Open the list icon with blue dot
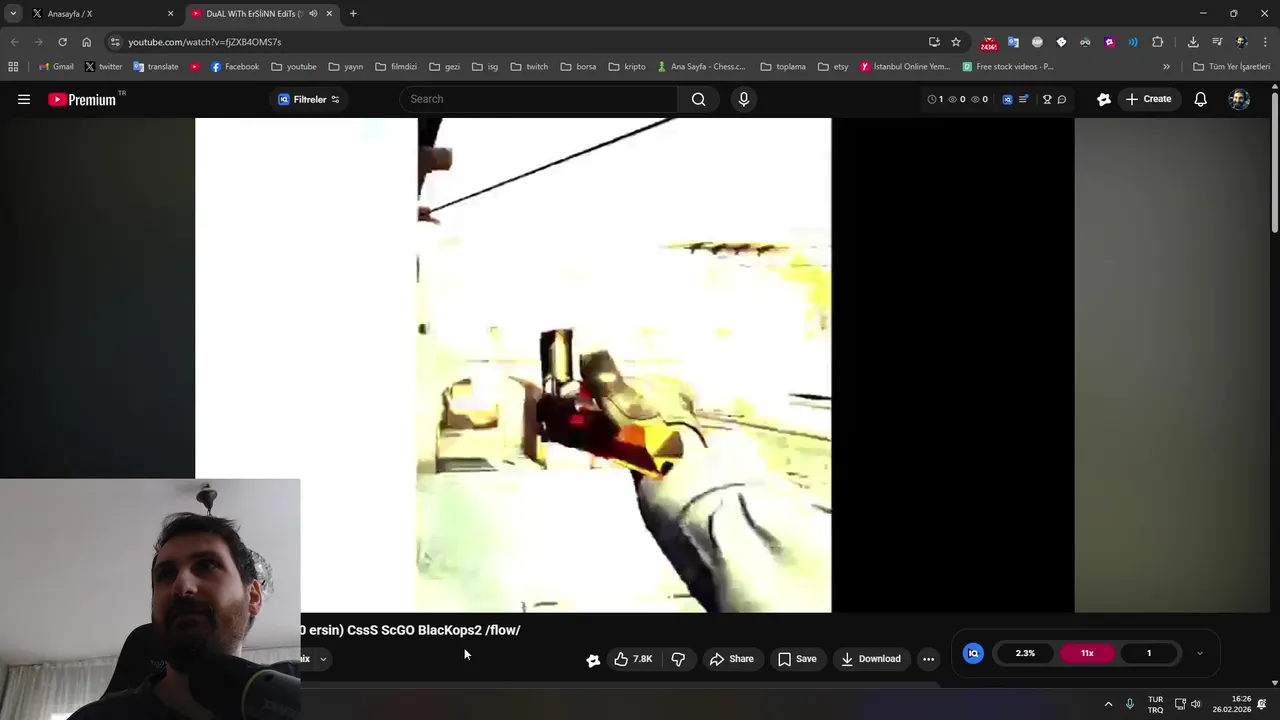The height and width of the screenshot is (720, 1280). (x=1024, y=99)
